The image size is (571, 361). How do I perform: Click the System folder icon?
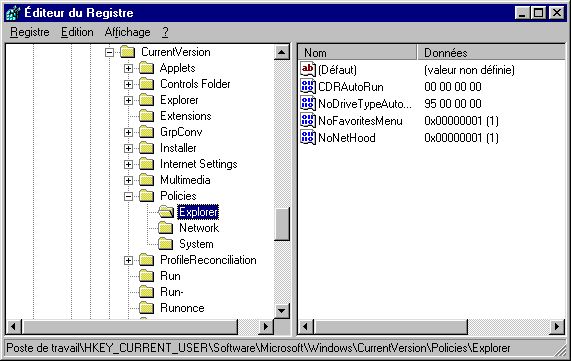pyautogui.click(x=166, y=244)
